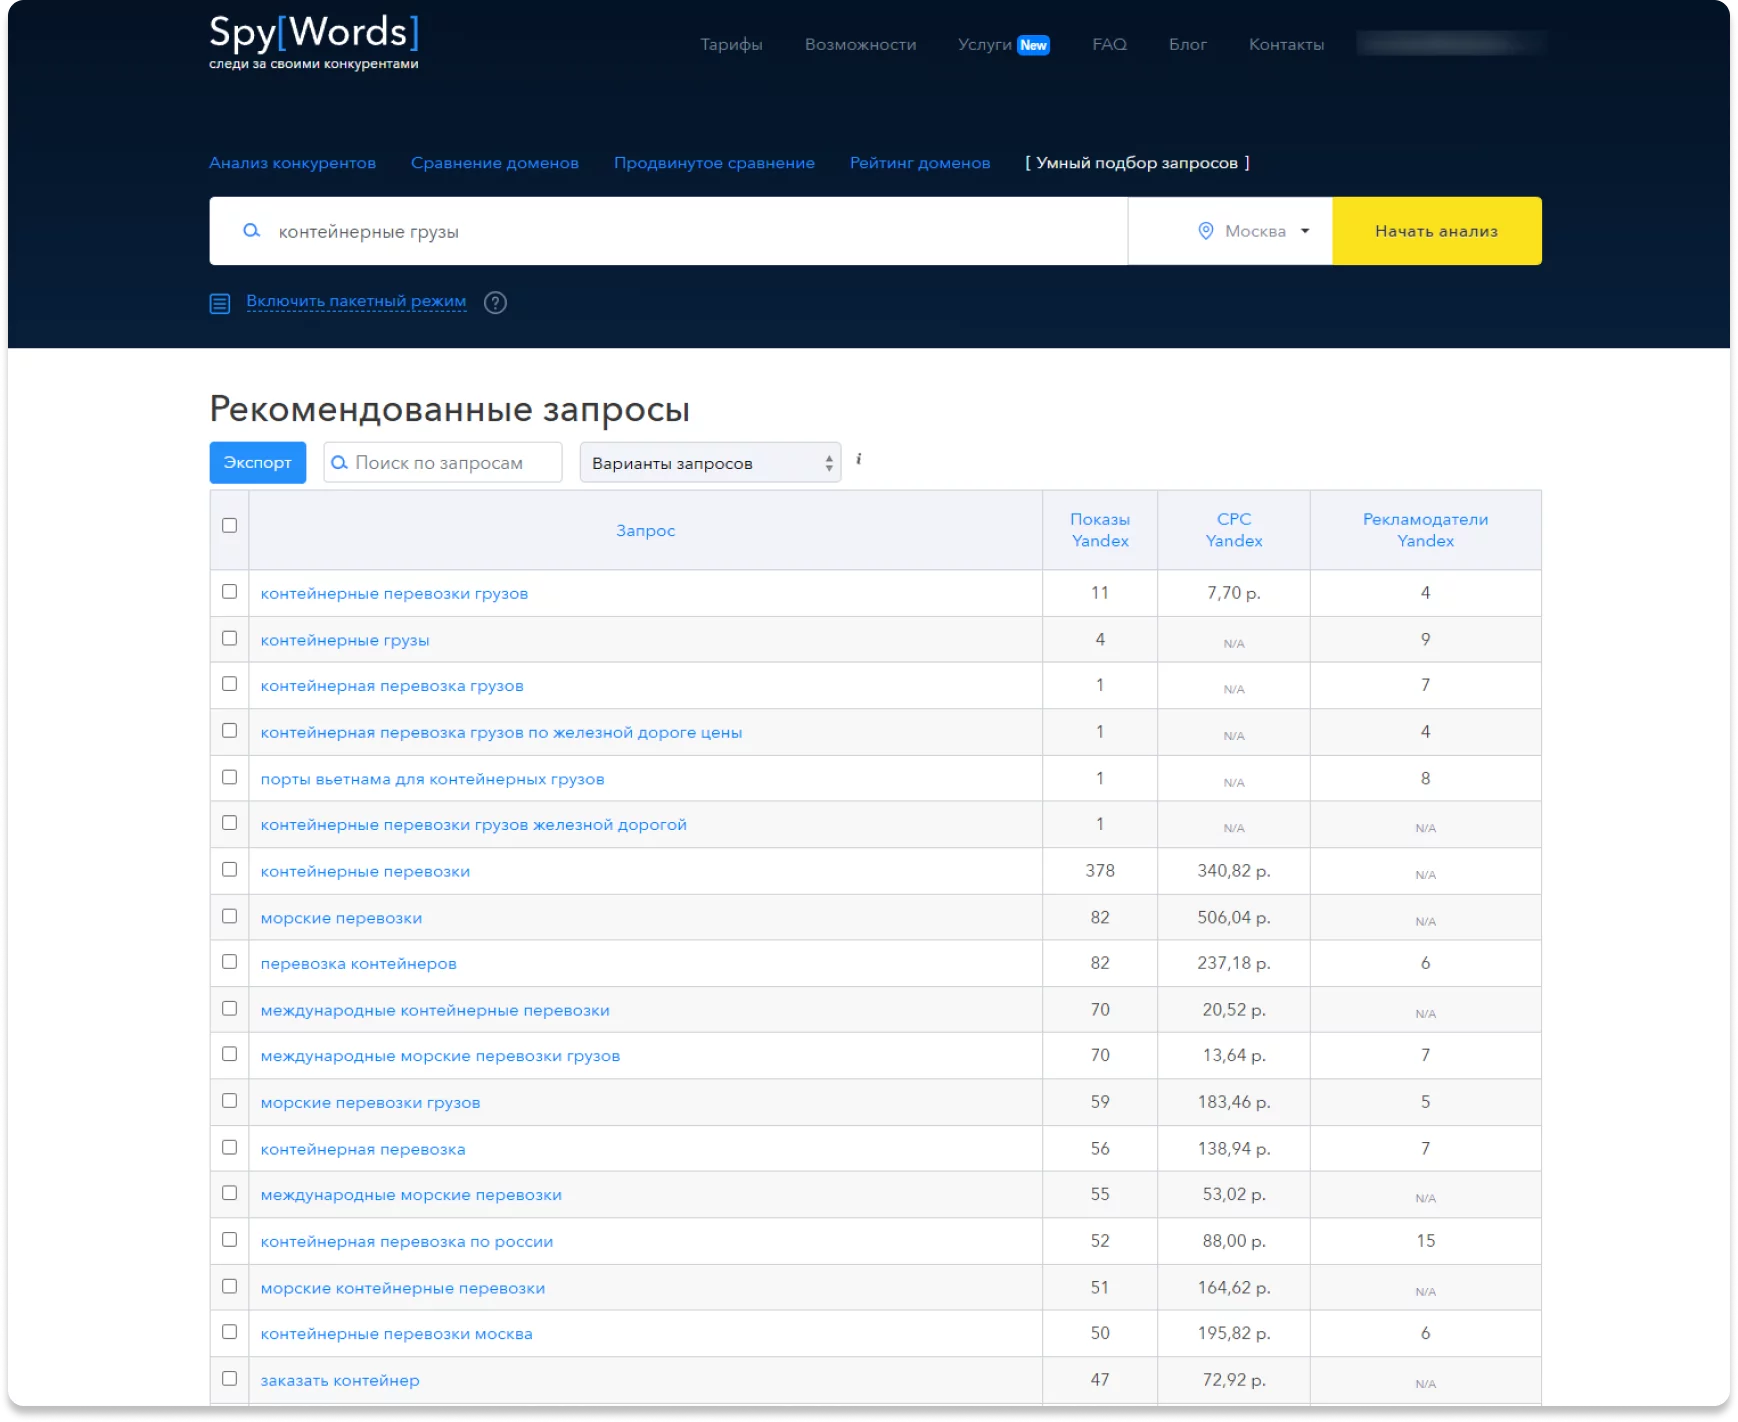The width and height of the screenshot is (1738, 1422).
Task: Sort by Показы Yandex column header
Action: click(1100, 530)
